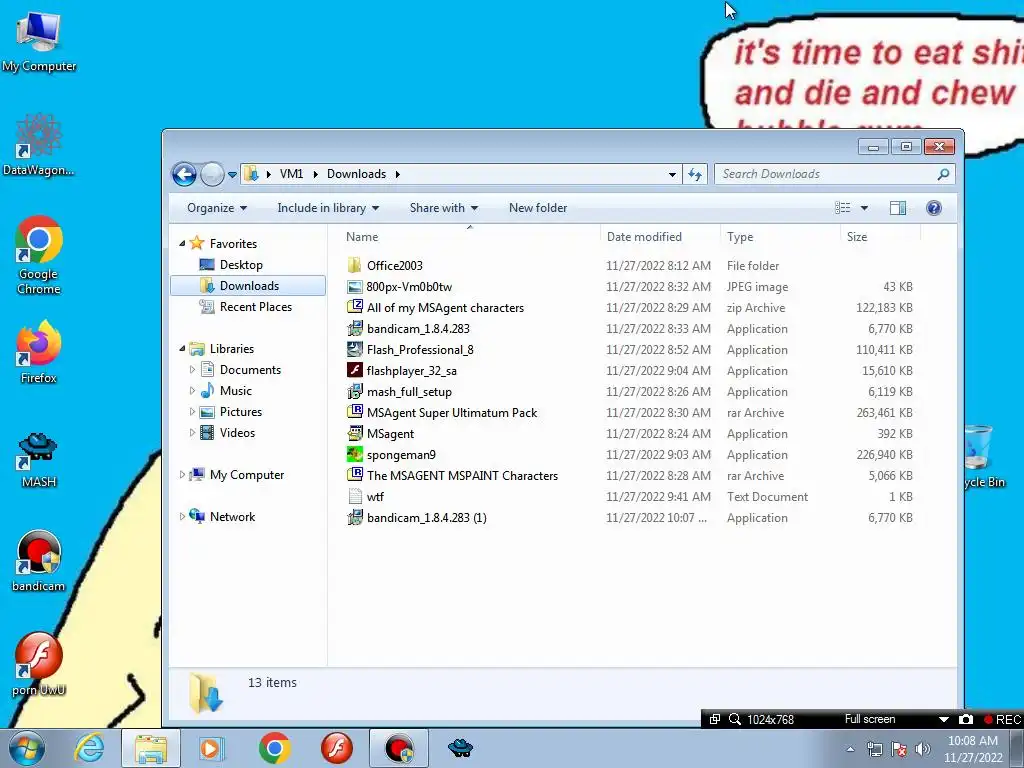Click the greyed-out Forward arrow button

point(212,174)
